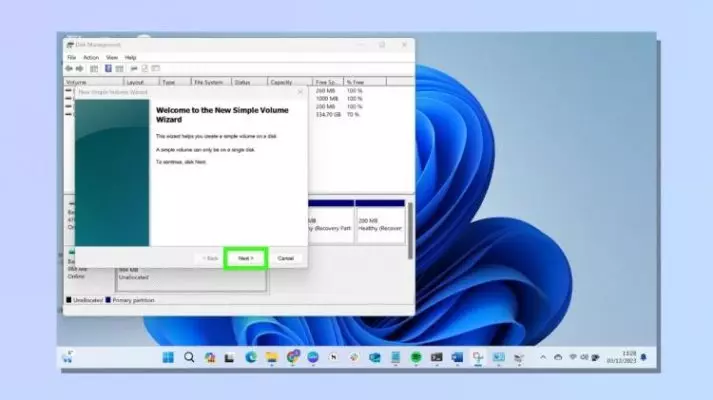This screenshot has height=400, width=713.
Task: Select the 70 % free cell
Action: 353,115
